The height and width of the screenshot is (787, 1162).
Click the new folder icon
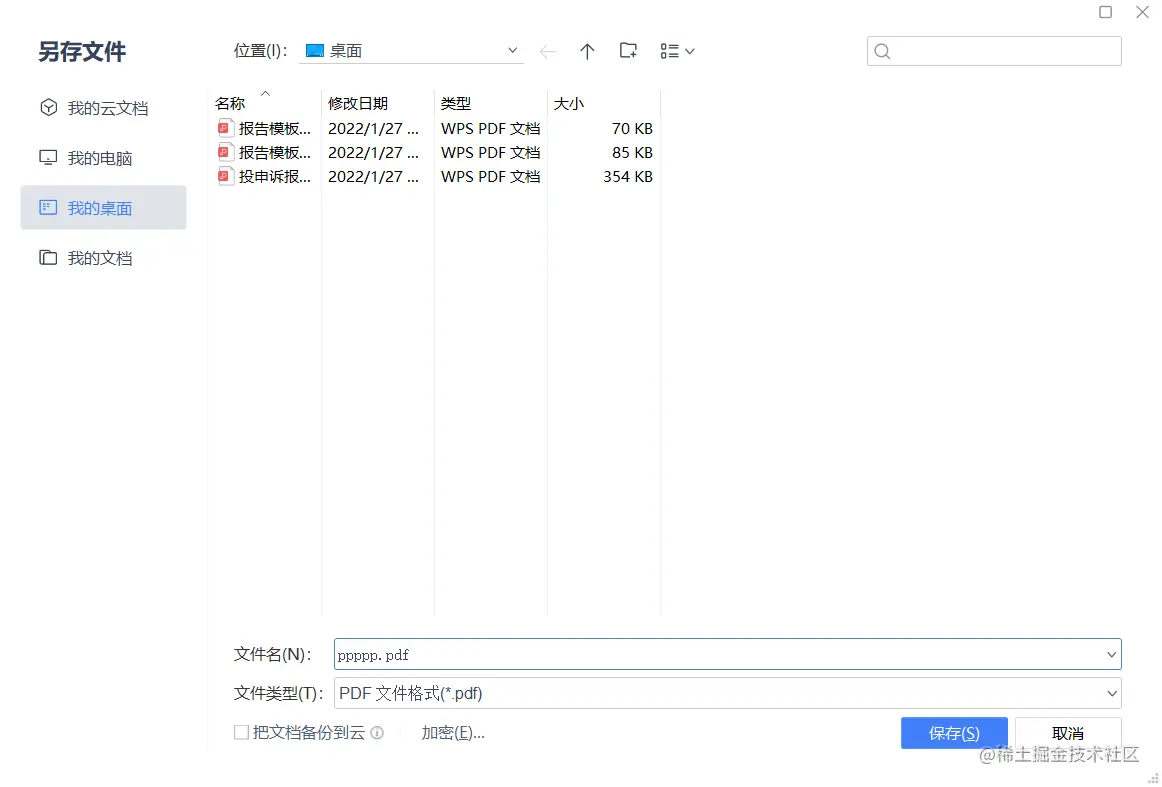click(628, 51)
